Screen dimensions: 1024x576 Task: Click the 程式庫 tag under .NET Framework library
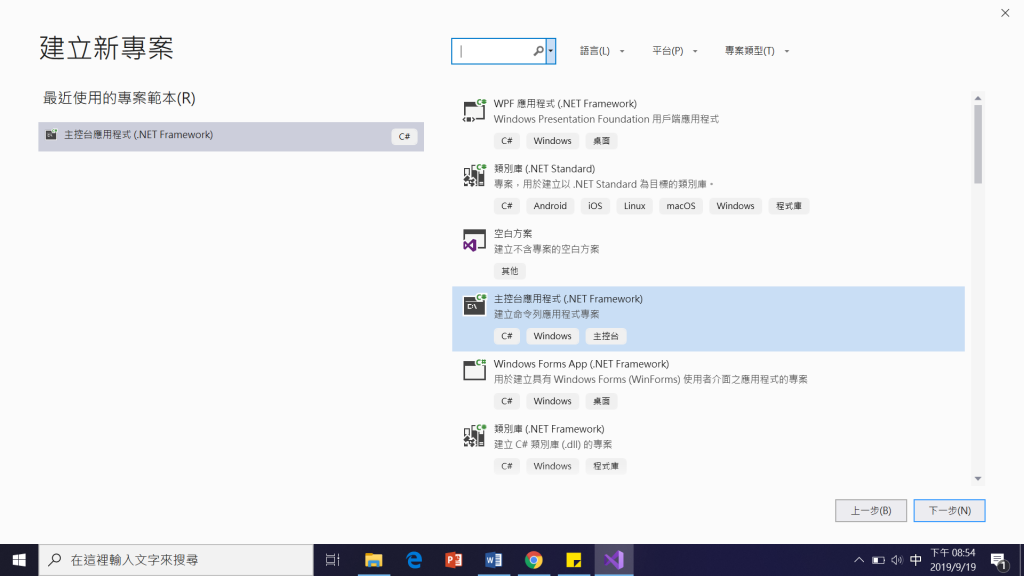click(x=605, y=466)
